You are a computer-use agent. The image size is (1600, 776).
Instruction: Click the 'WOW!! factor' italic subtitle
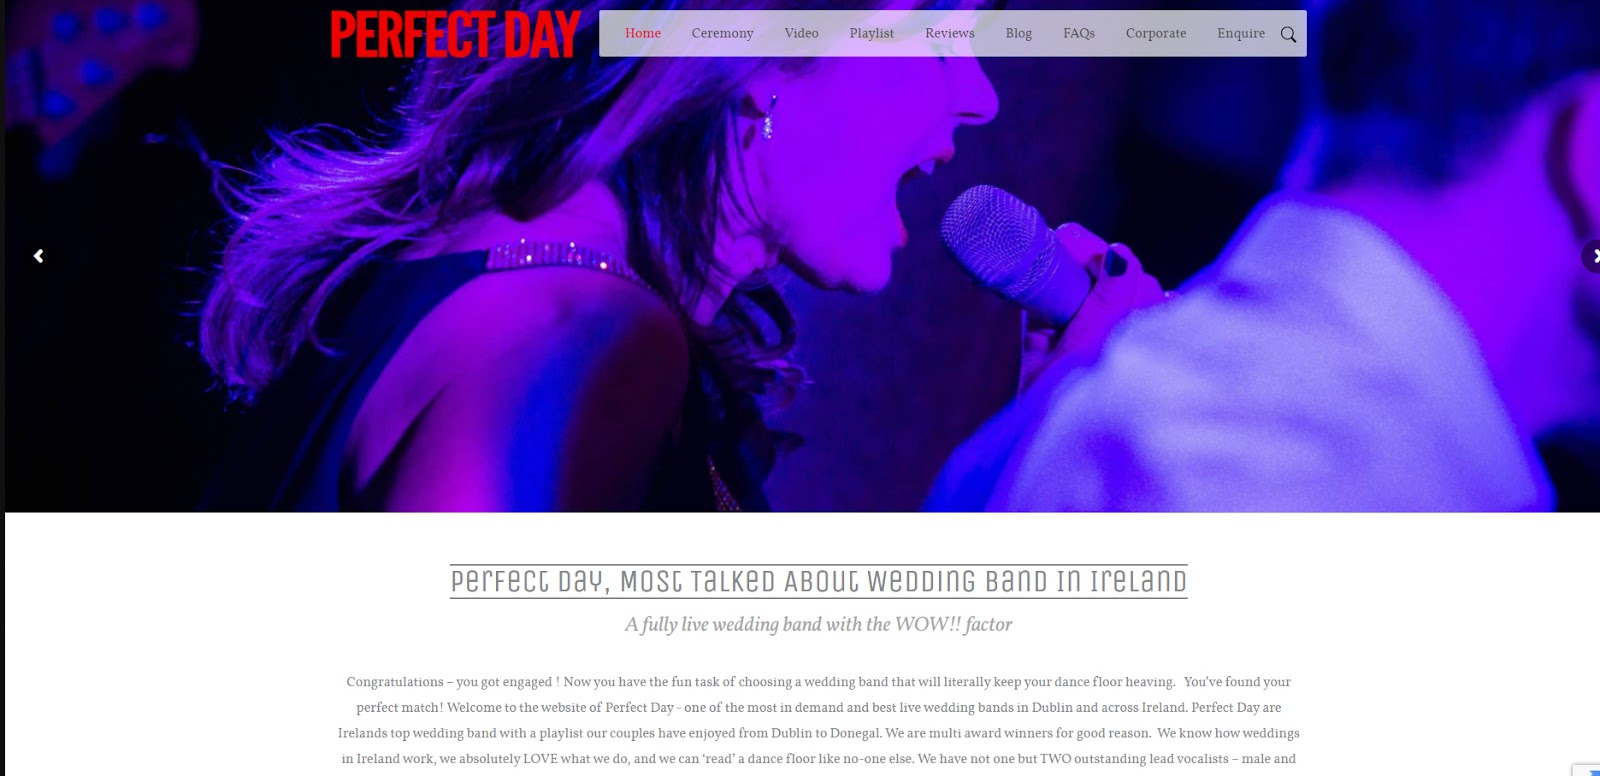click(x=818, y=624)
